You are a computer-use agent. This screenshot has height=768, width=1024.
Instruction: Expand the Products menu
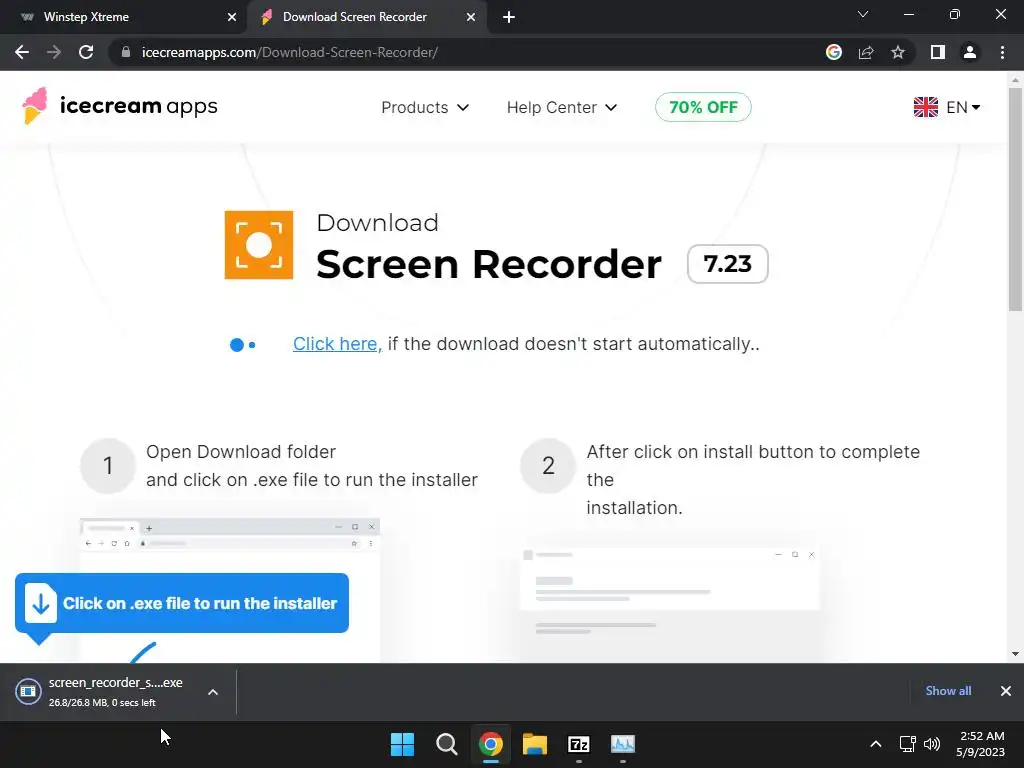pyautogui.click(x=424, y=107)
